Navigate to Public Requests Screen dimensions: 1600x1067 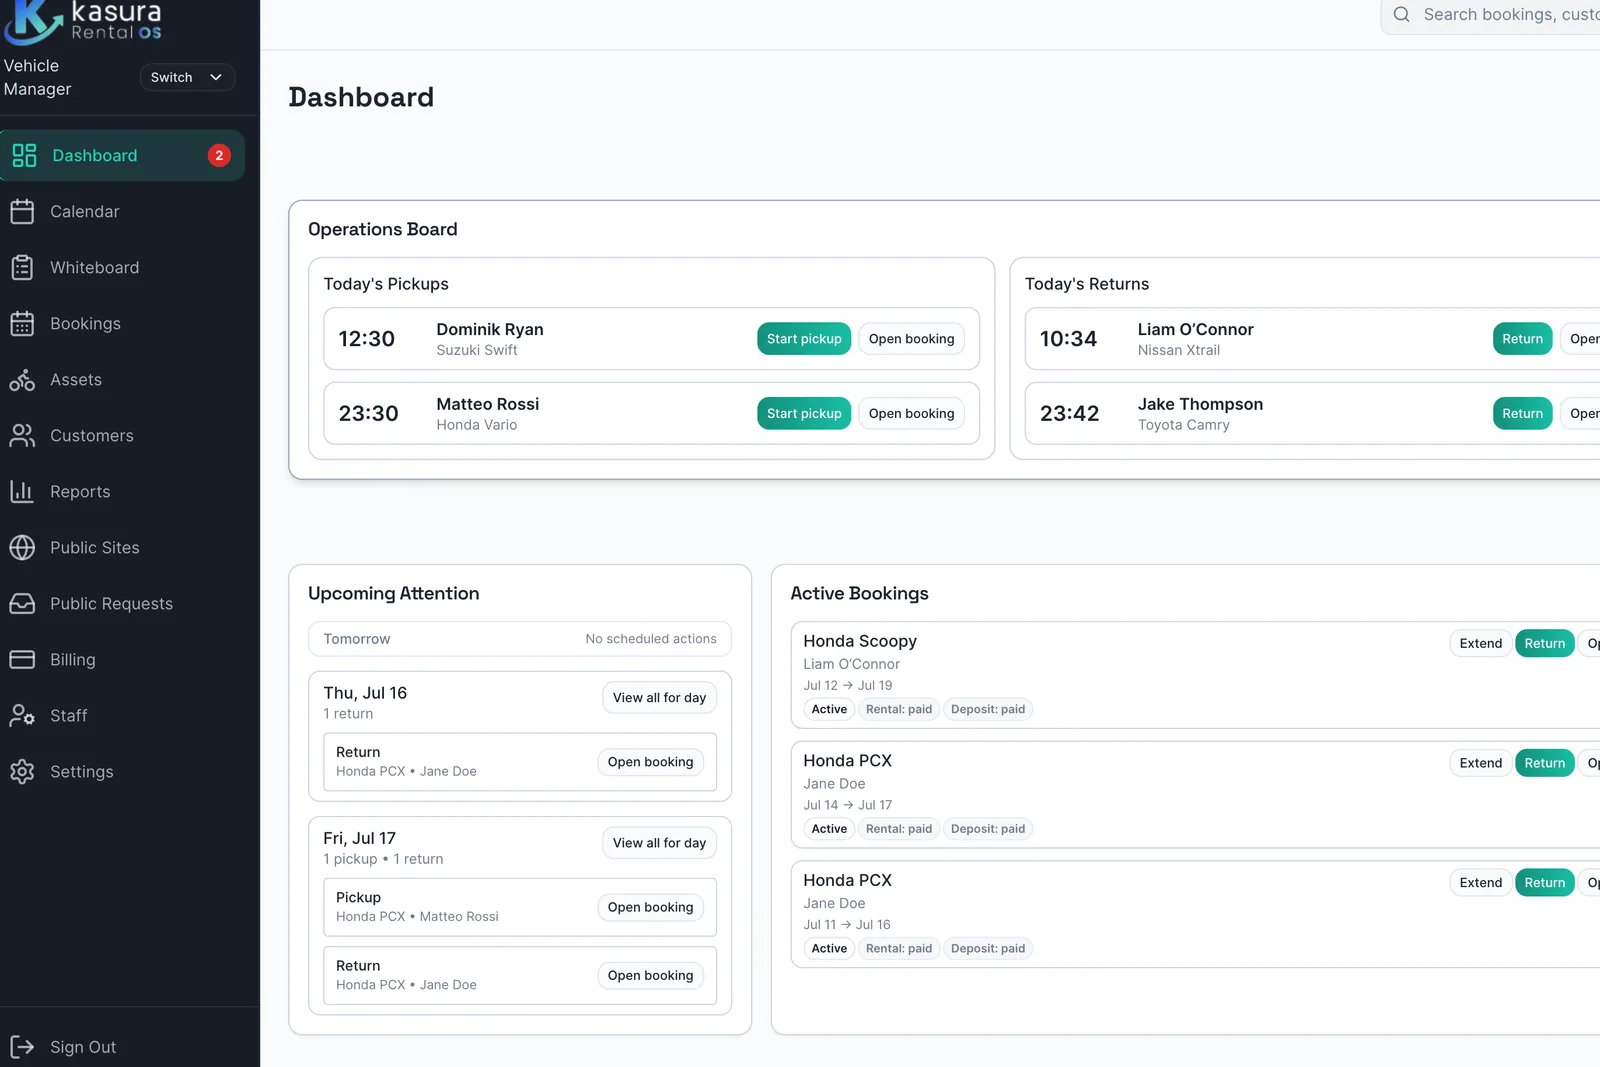click(122, 603)
